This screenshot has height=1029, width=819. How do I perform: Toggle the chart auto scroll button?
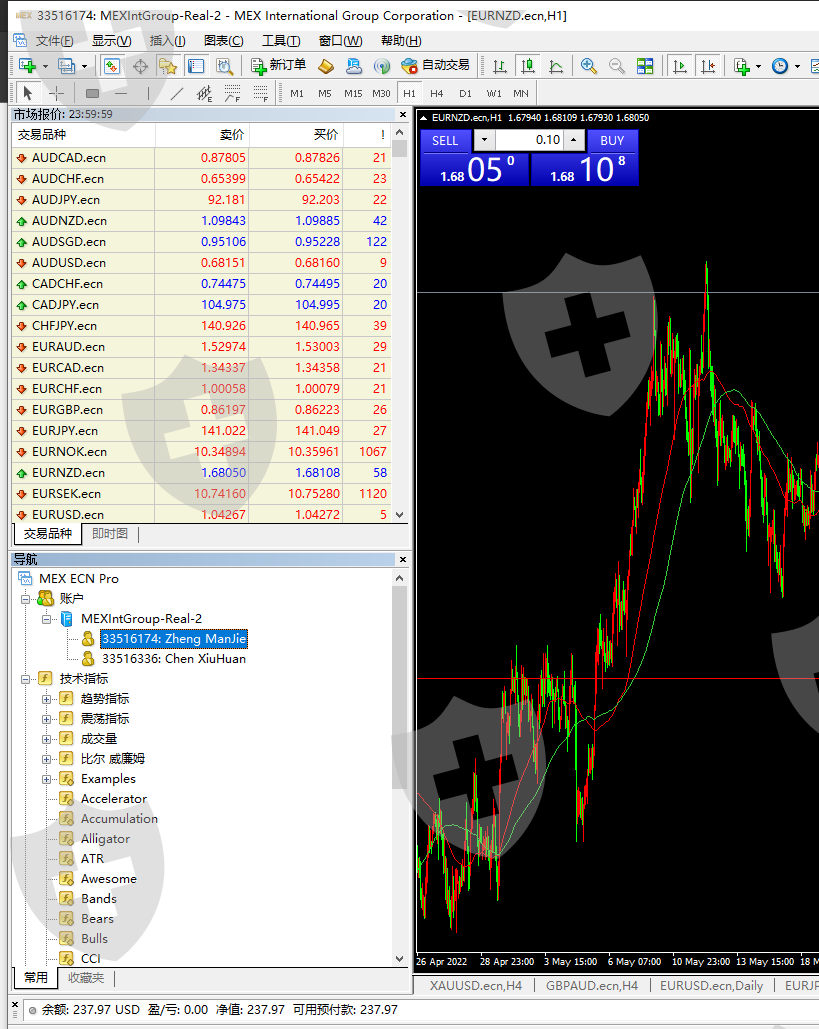[x=680, y=66]
